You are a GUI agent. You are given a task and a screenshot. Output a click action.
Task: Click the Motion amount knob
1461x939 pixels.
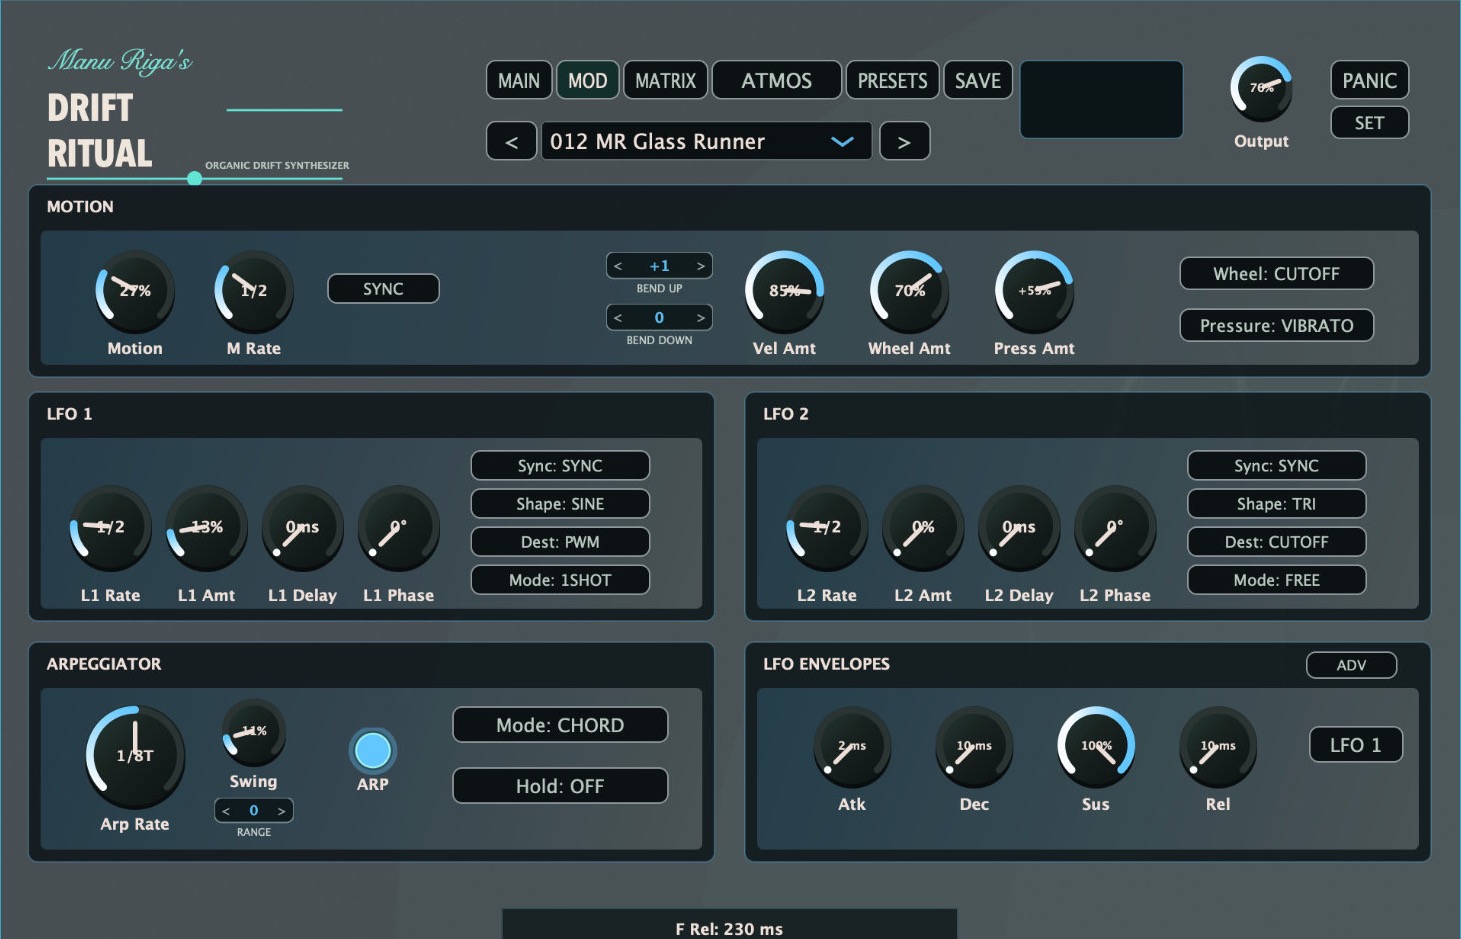135,291
